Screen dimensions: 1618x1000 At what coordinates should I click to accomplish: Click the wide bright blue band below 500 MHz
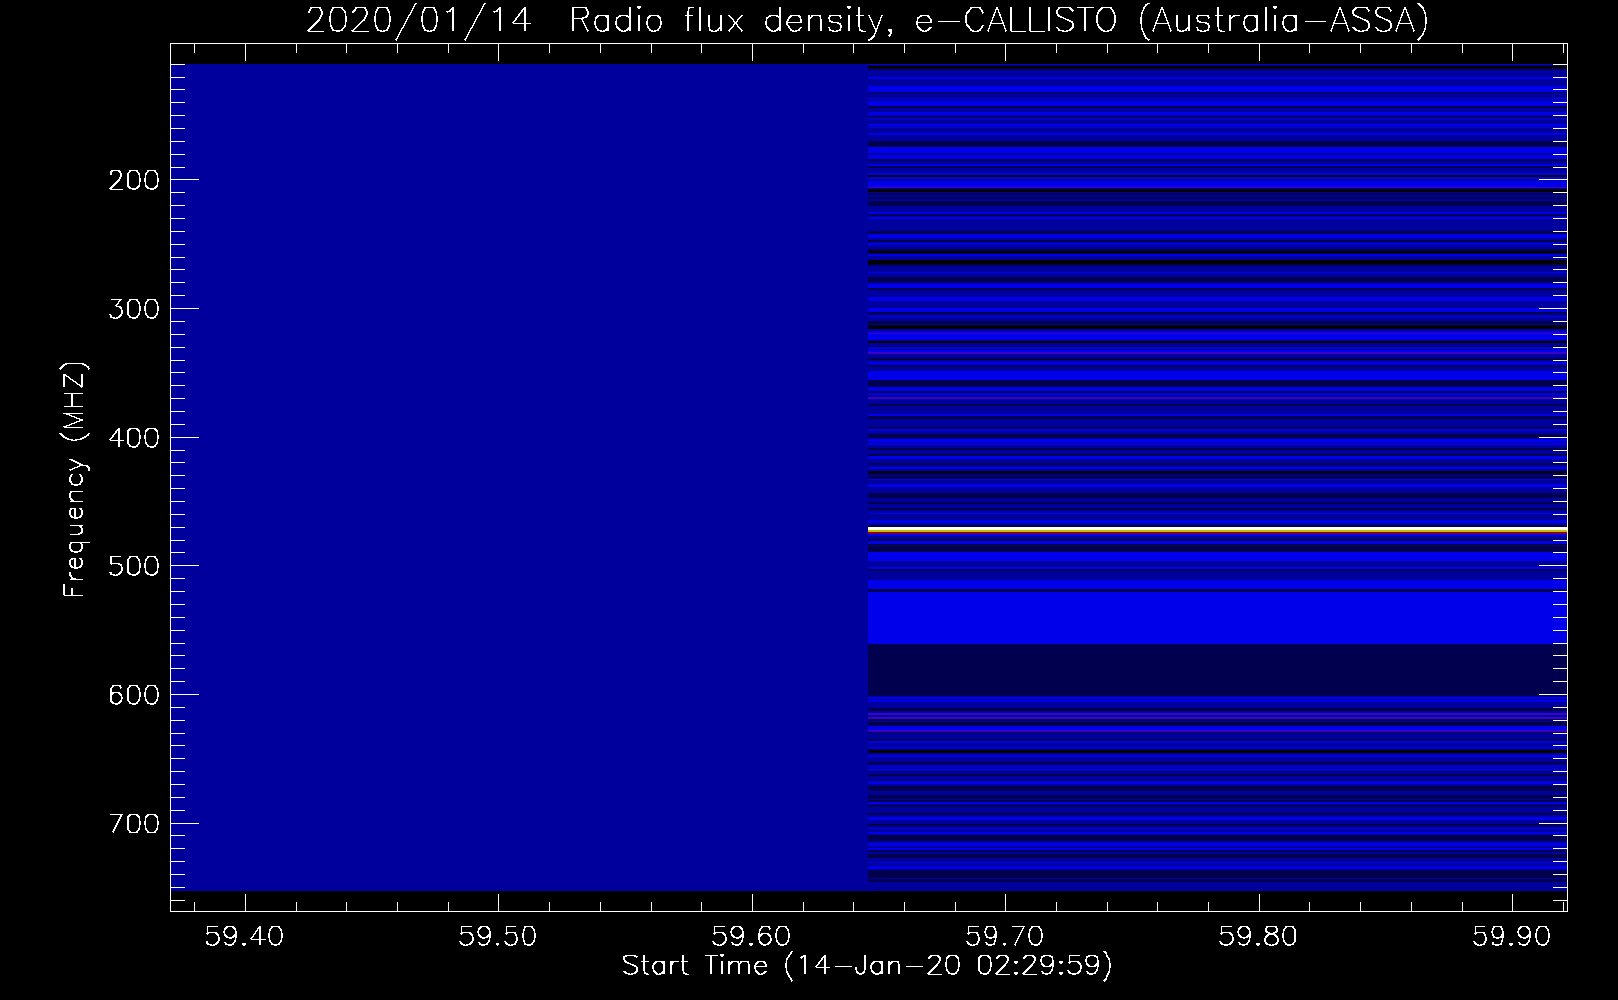click(1217, 617)
